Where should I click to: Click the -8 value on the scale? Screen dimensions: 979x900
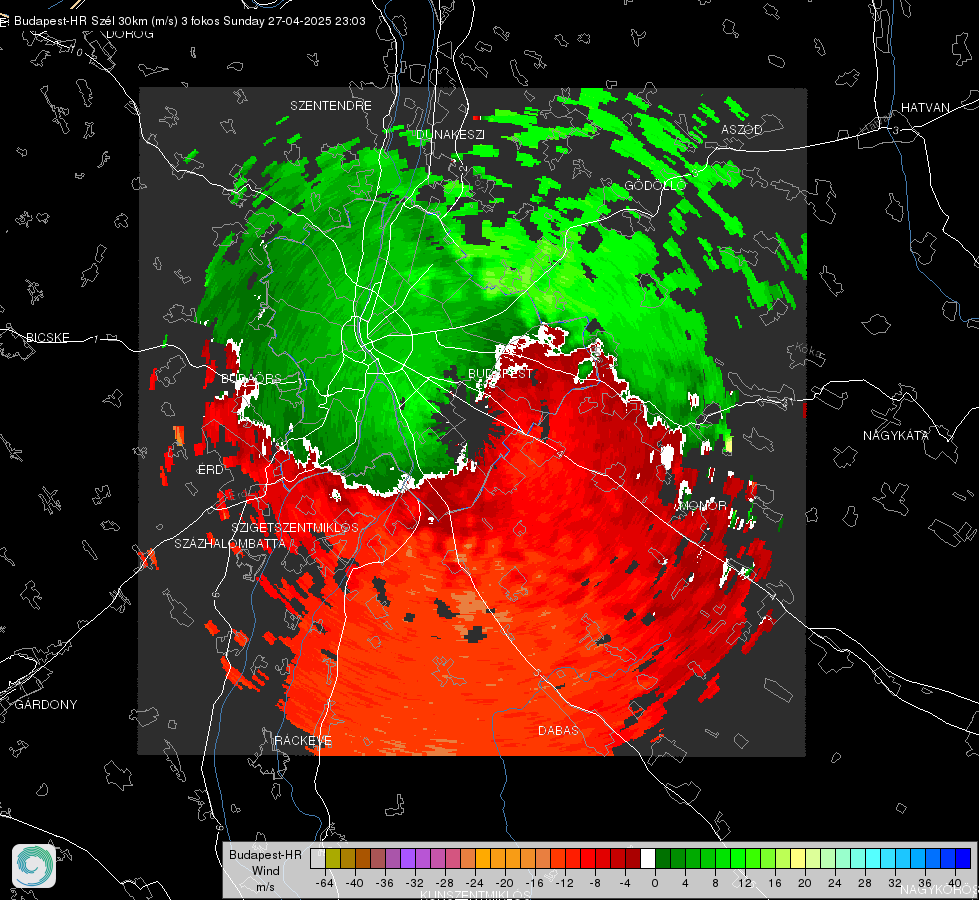(x=594, y=883)
